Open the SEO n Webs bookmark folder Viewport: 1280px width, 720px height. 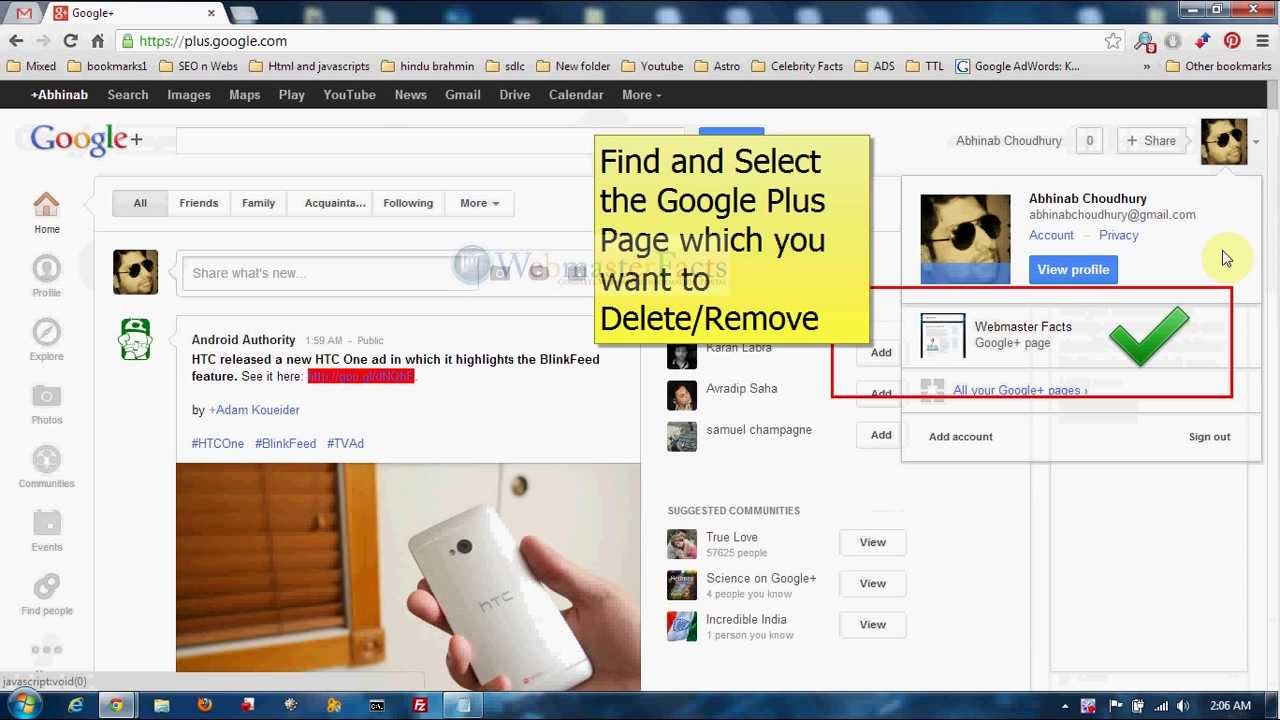(198, 66)
